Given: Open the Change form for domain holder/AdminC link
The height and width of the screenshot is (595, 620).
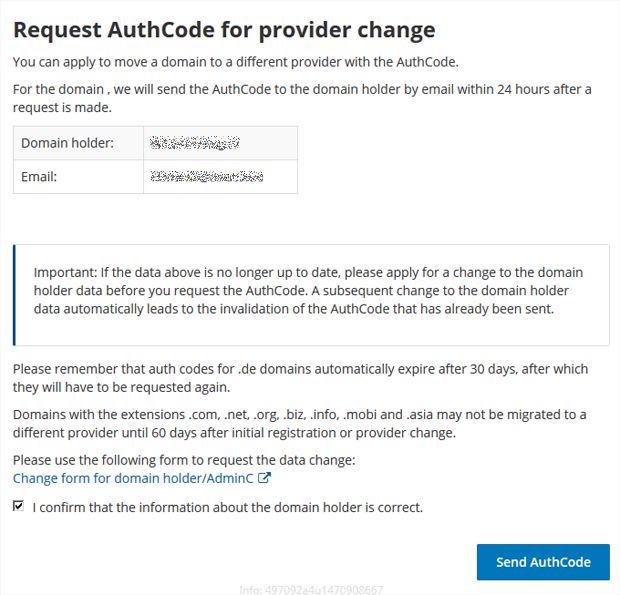Looking at the screenshot, I should click(133, 478).
